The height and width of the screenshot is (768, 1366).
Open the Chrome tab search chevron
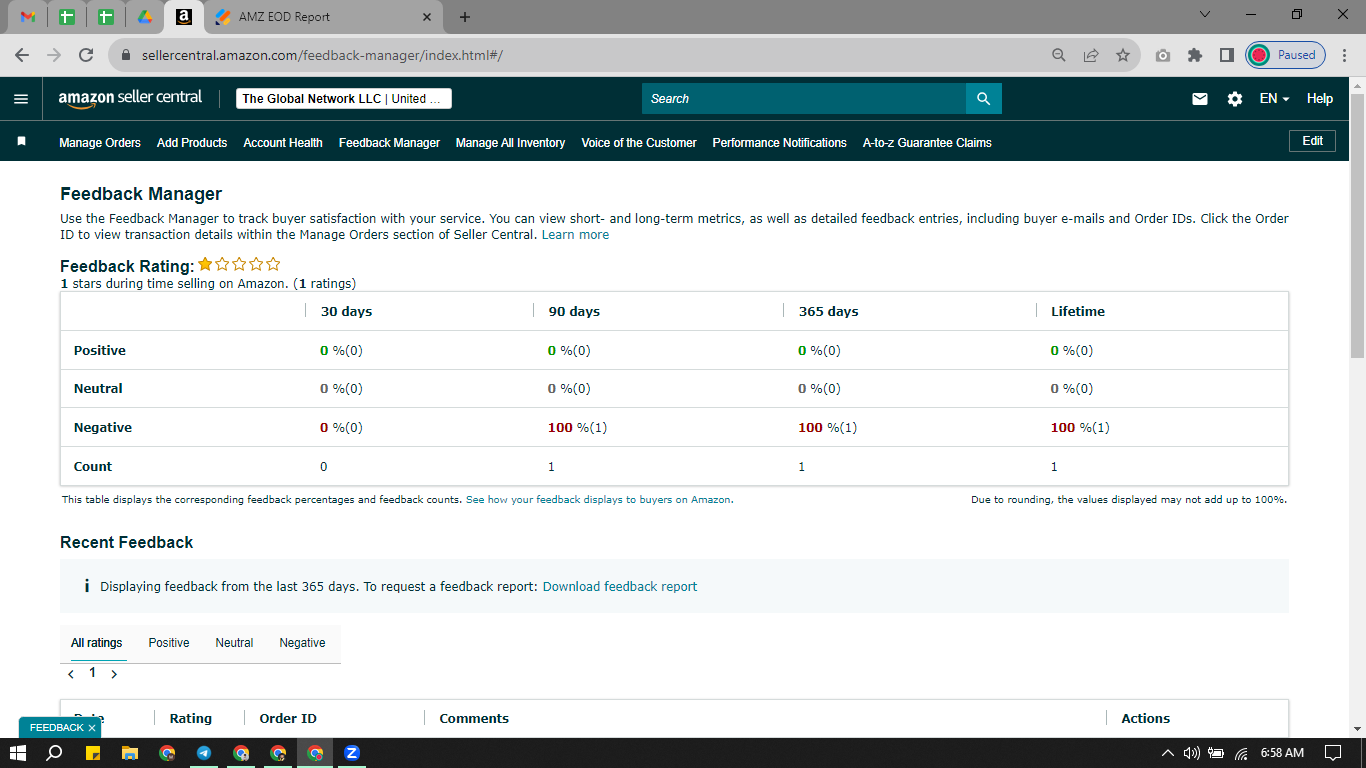coord(1204,15)
